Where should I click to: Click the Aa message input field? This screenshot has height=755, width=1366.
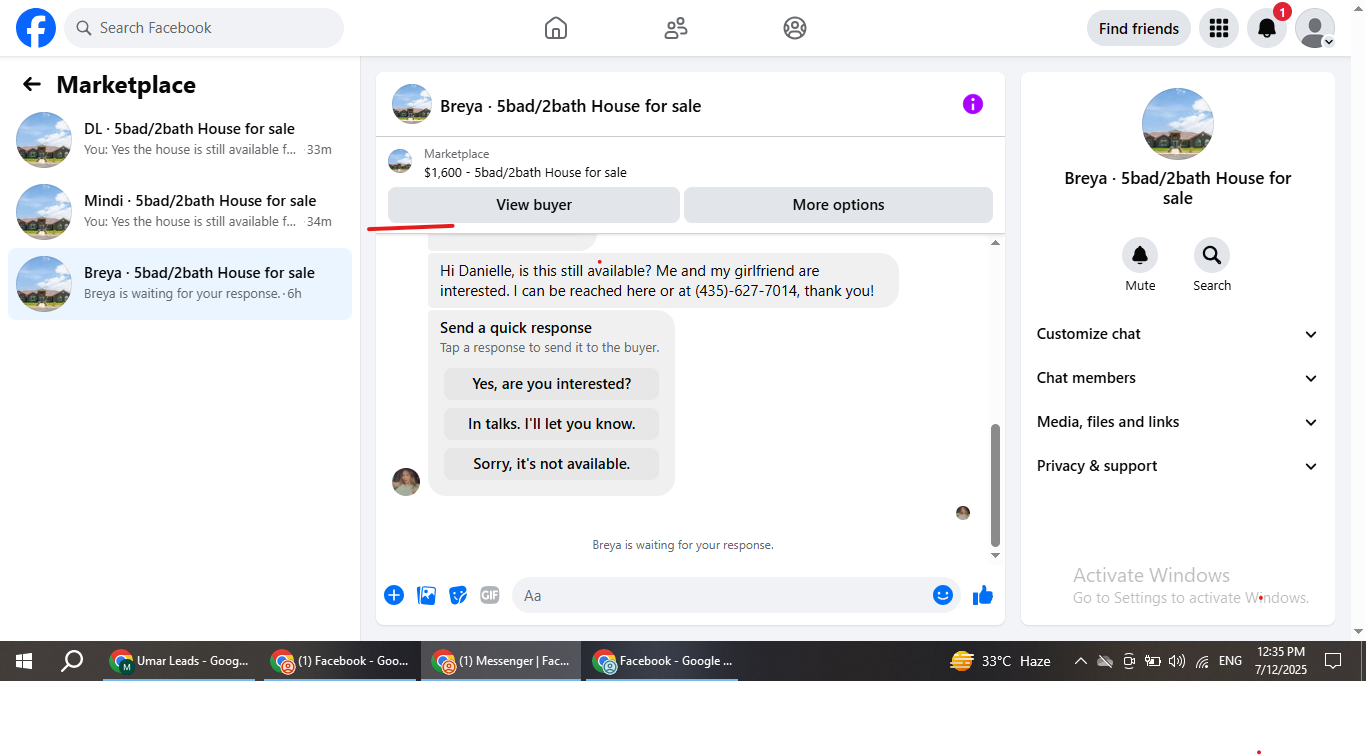pyautogui.click(x=722, y=595)
